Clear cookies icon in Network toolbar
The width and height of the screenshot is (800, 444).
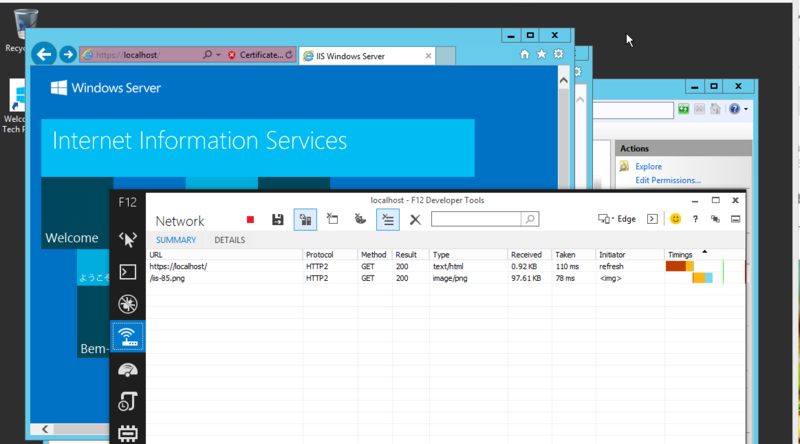(360, 219)
